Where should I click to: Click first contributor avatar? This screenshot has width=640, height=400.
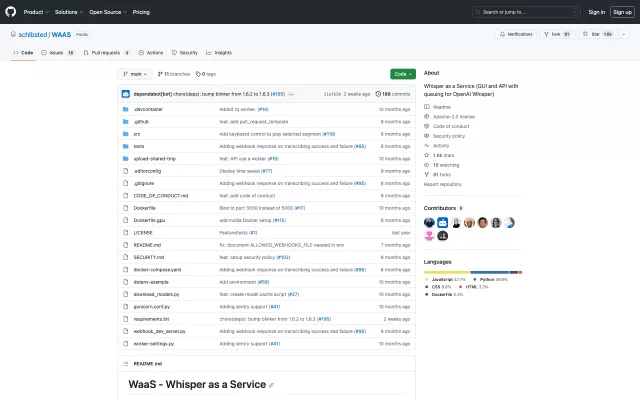tap(429, 222)
